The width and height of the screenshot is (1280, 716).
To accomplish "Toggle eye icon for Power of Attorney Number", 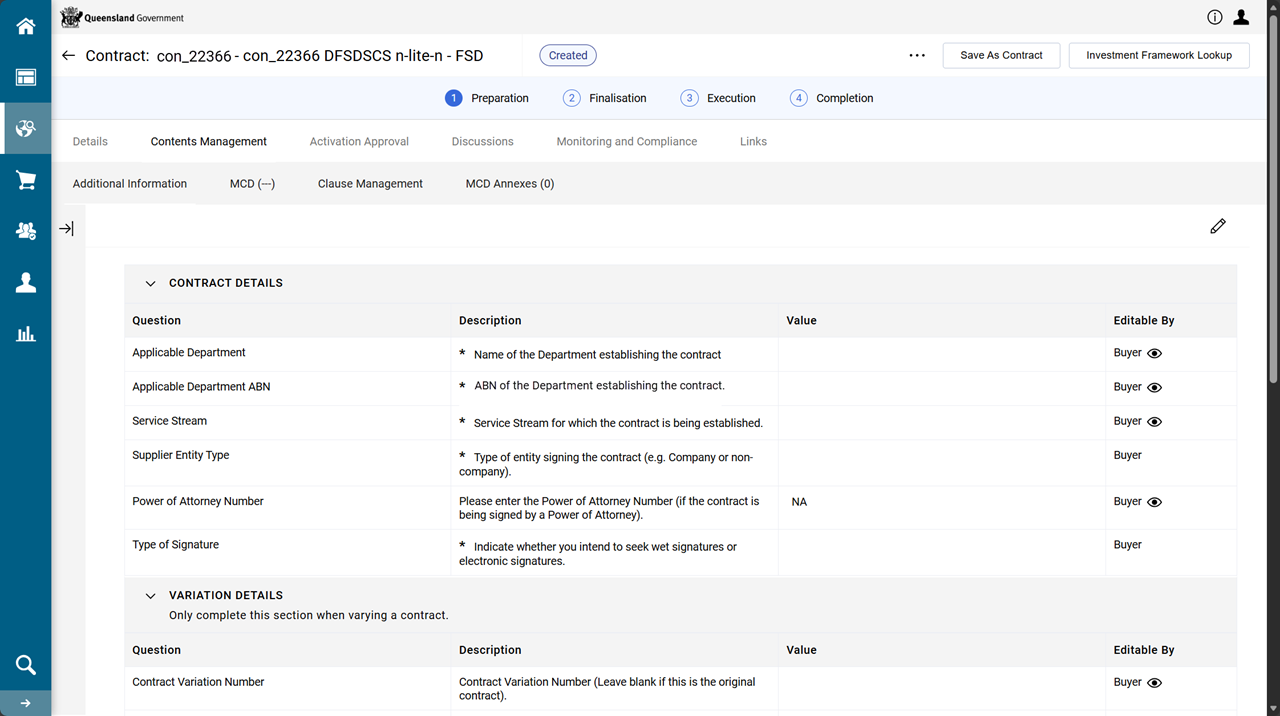I will tap(1154, 502).
